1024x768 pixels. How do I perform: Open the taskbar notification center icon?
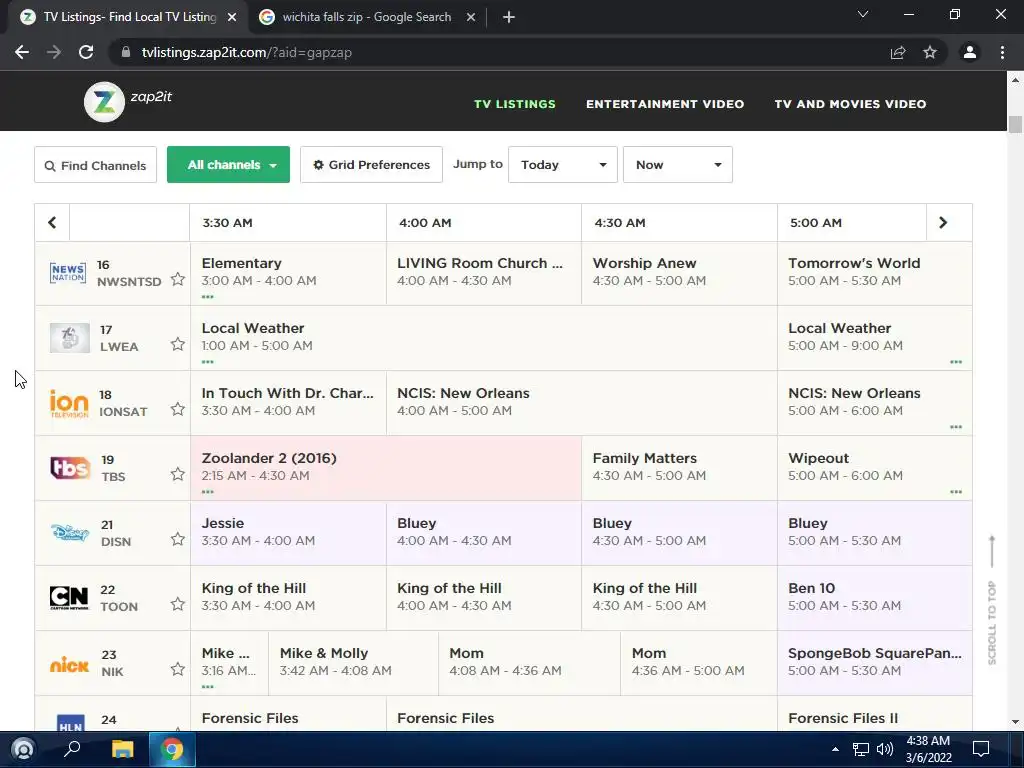[981, 748]
